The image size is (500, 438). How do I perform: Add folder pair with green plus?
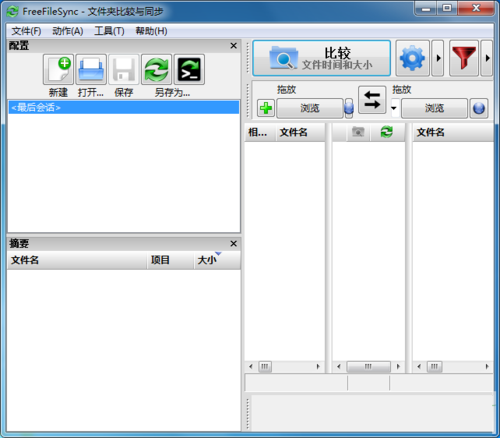[266, 108]
